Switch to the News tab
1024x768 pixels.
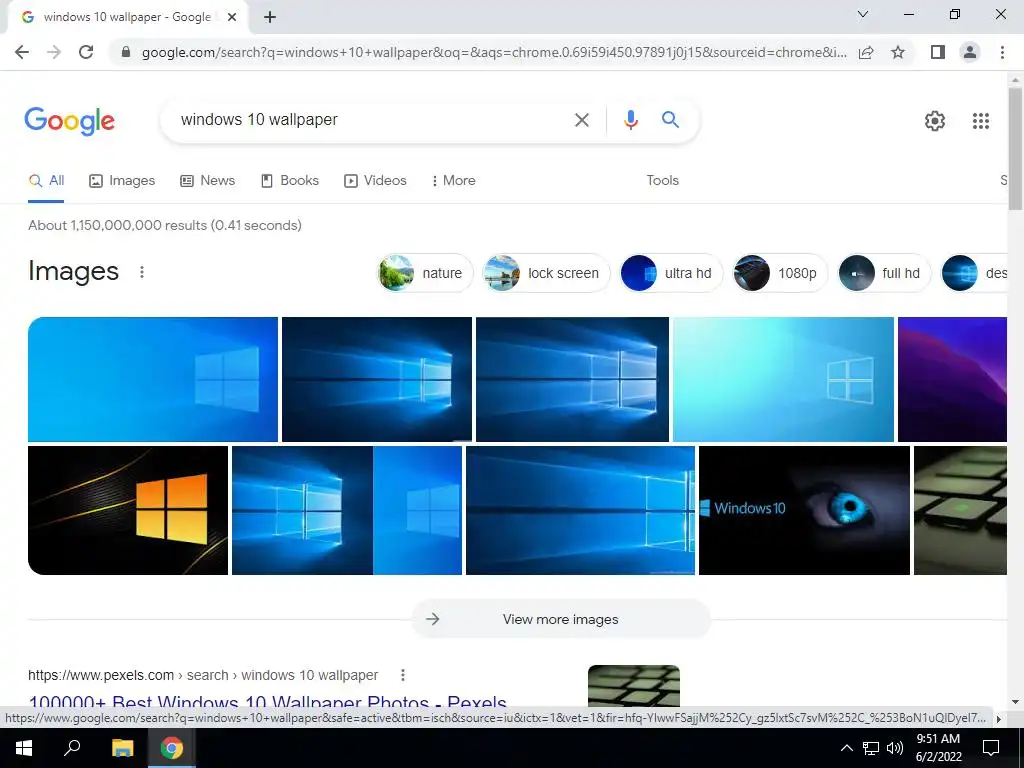tap(207, 181)
